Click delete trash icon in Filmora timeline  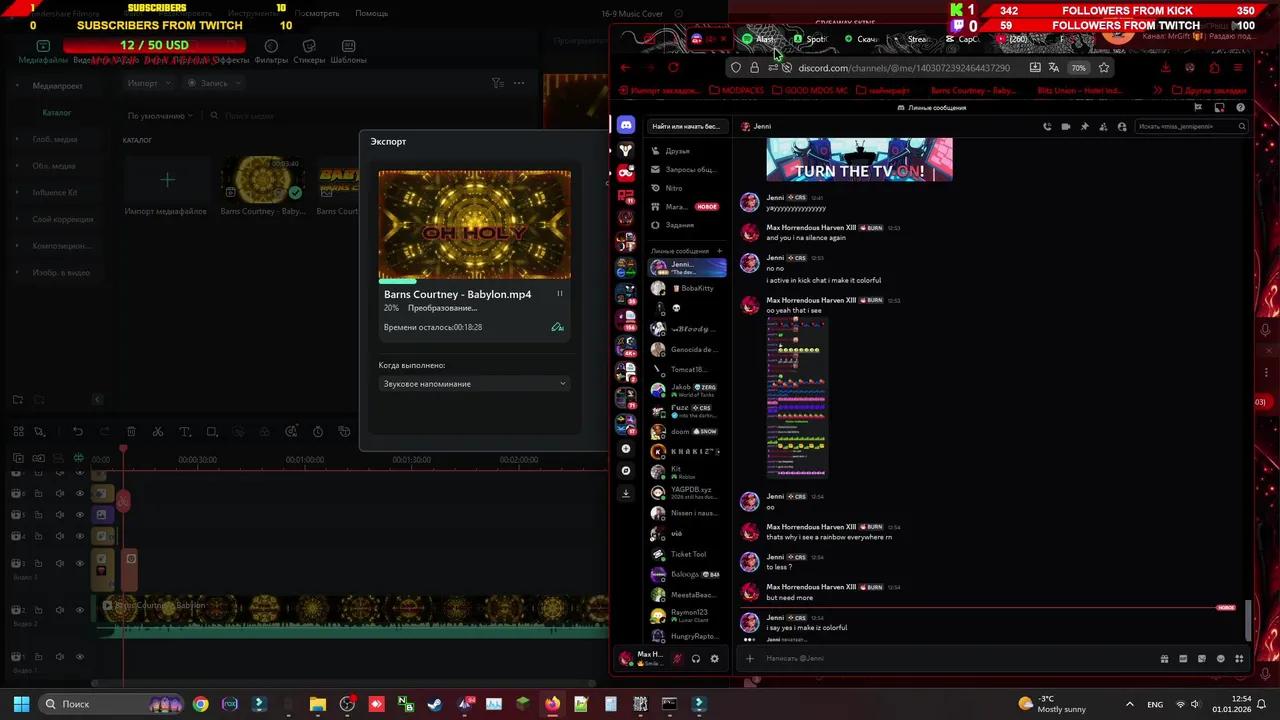coord(131,432)
